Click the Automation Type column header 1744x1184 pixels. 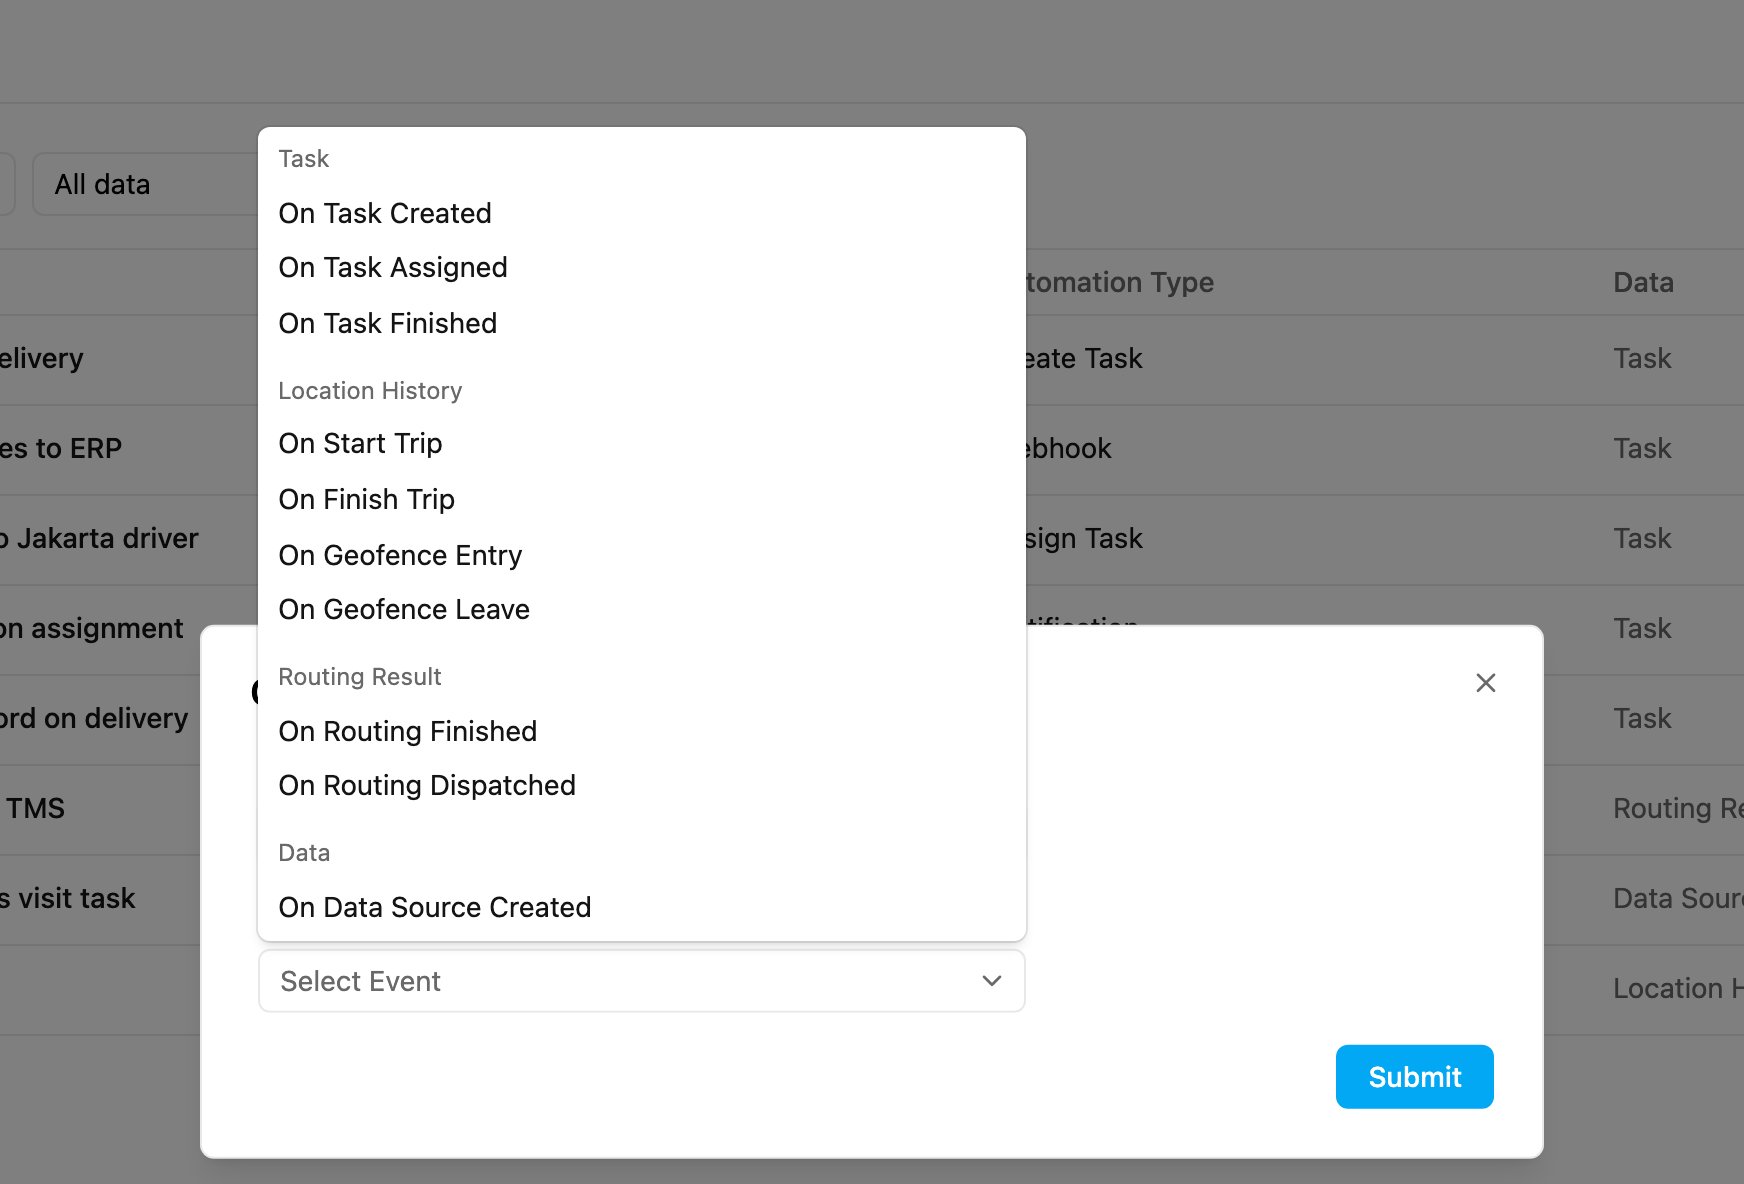pyautogui.click(x=1120, y=282)
